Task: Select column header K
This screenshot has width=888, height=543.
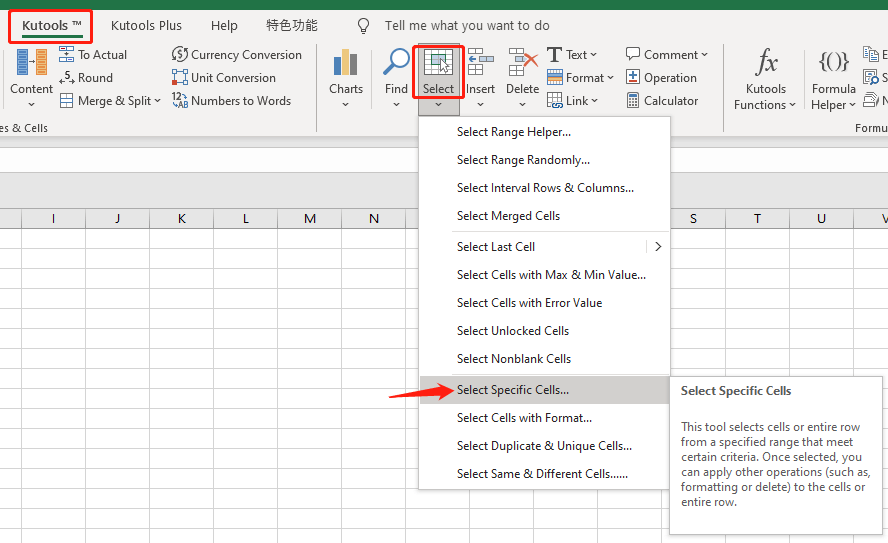Action: click(182, 219)
